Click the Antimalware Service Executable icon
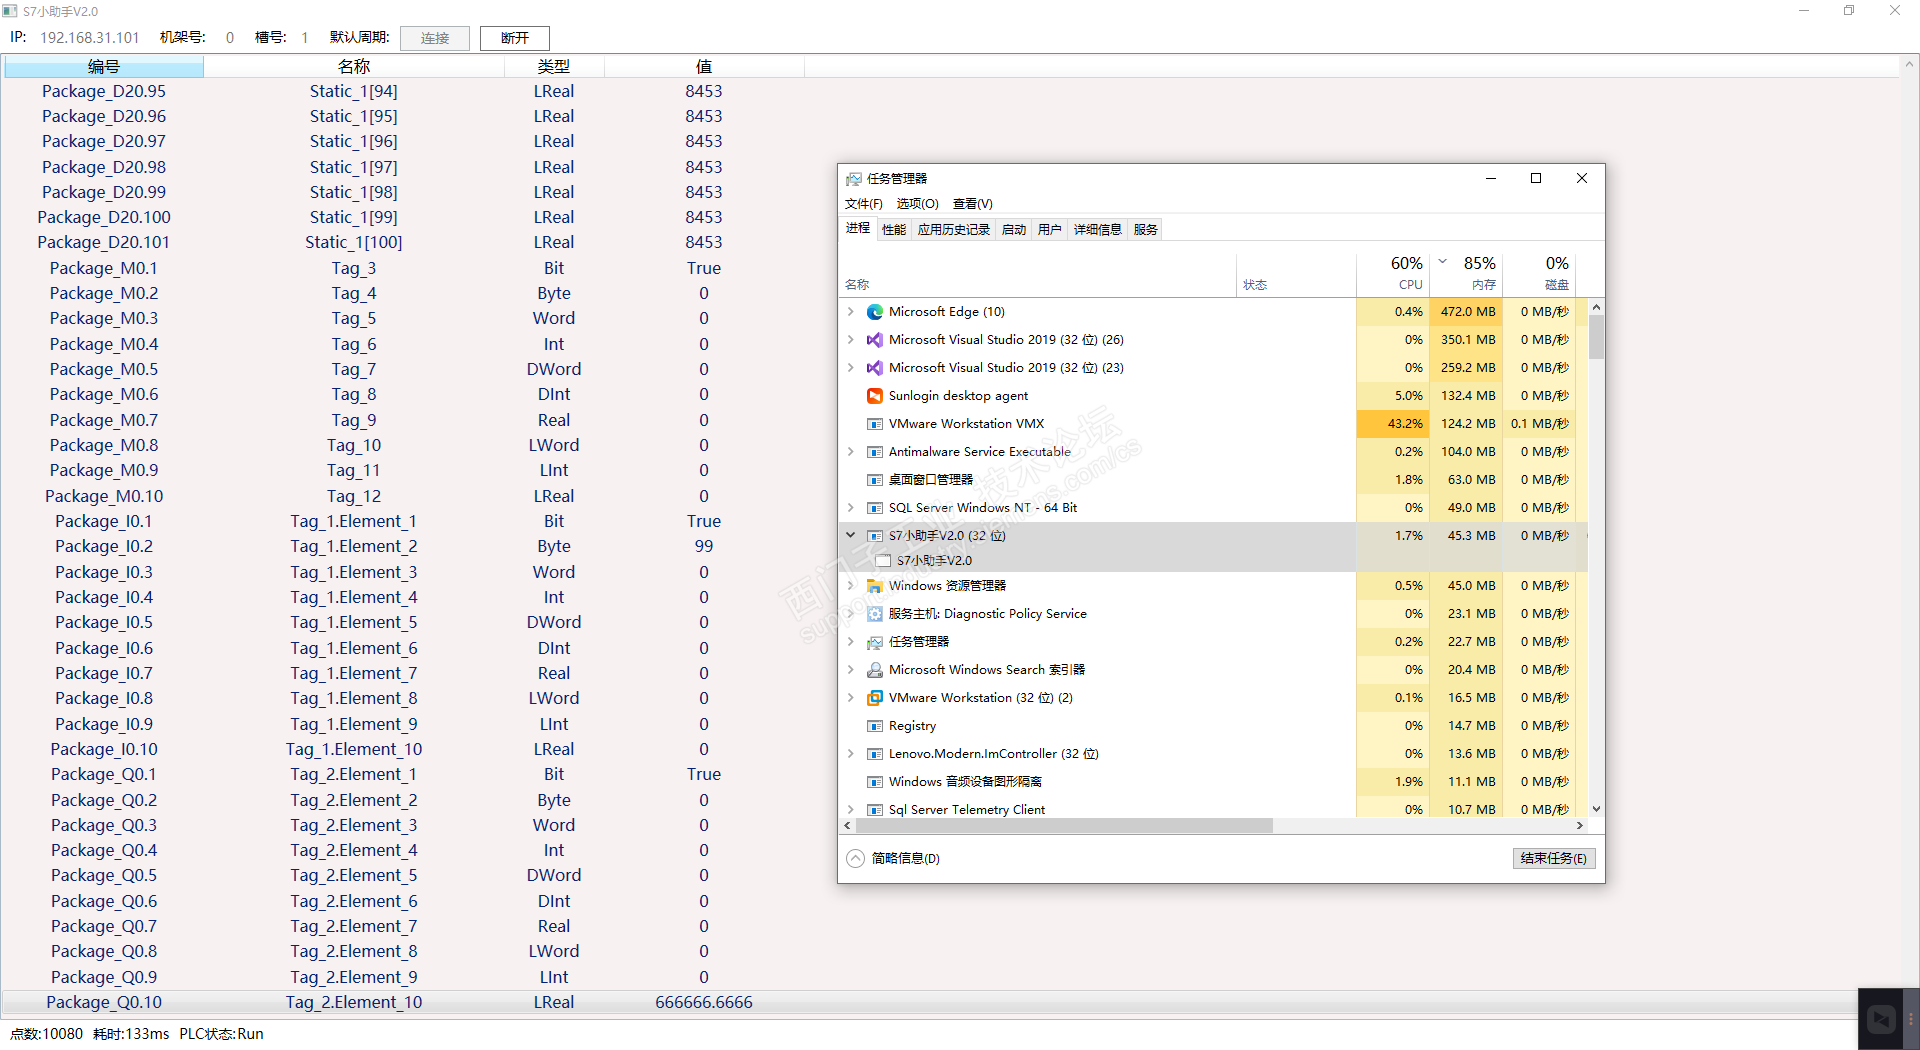 (x=875, y=452)
